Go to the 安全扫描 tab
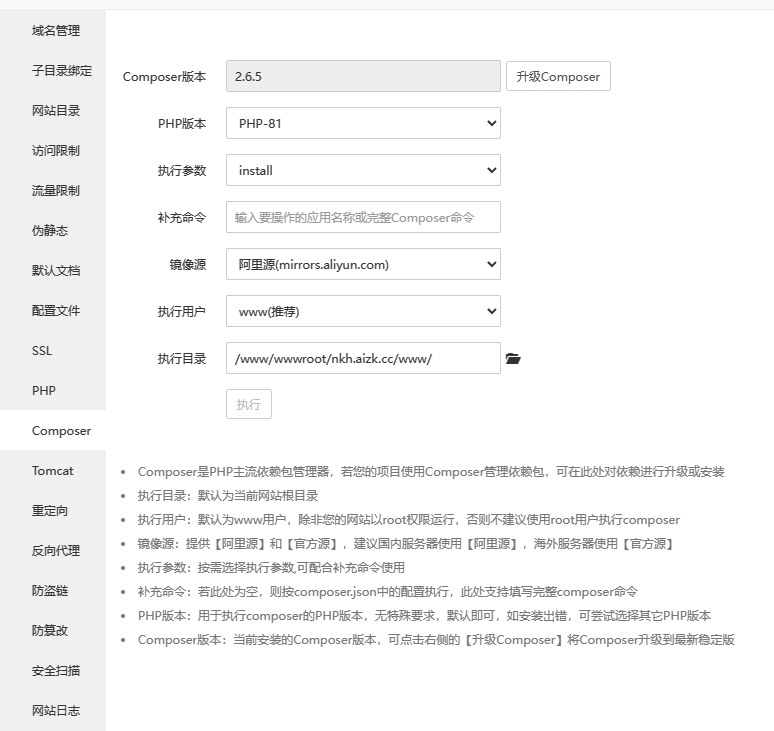The height and width of the screenshot is (731, 774). [x=53, y=670]
